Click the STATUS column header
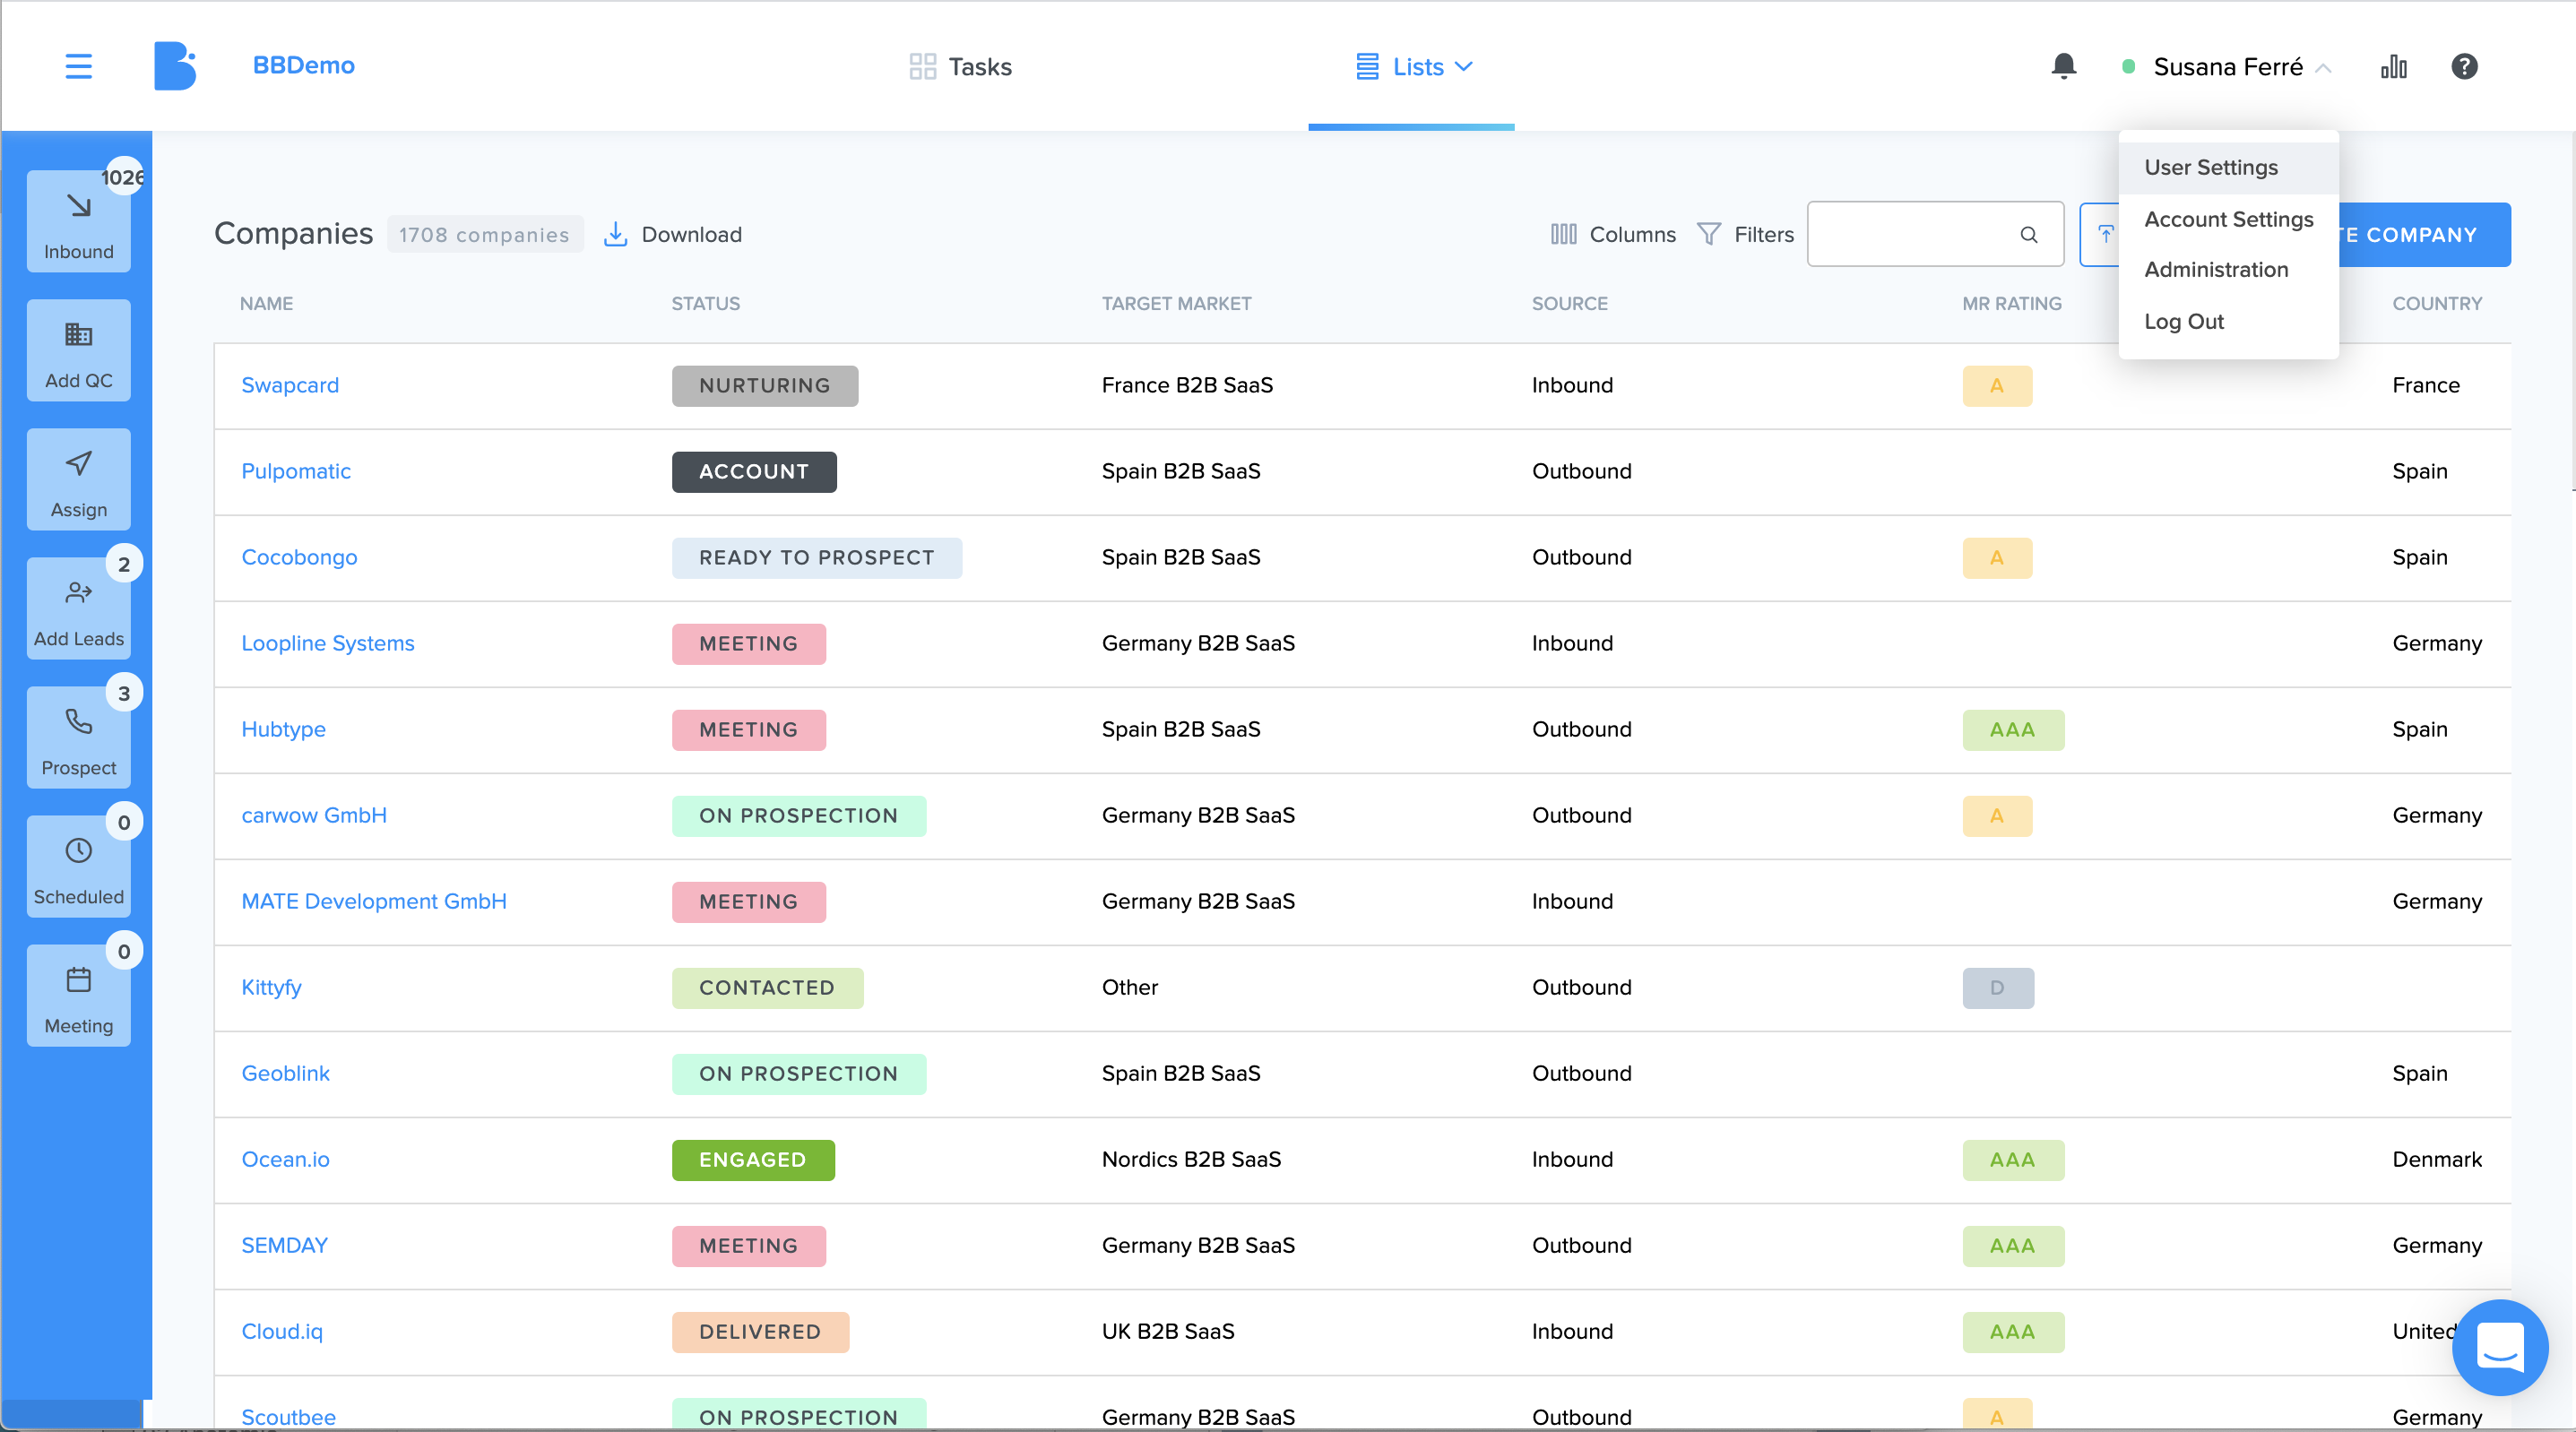This screenshot has width=2576, height=1432. pos(705,303)
